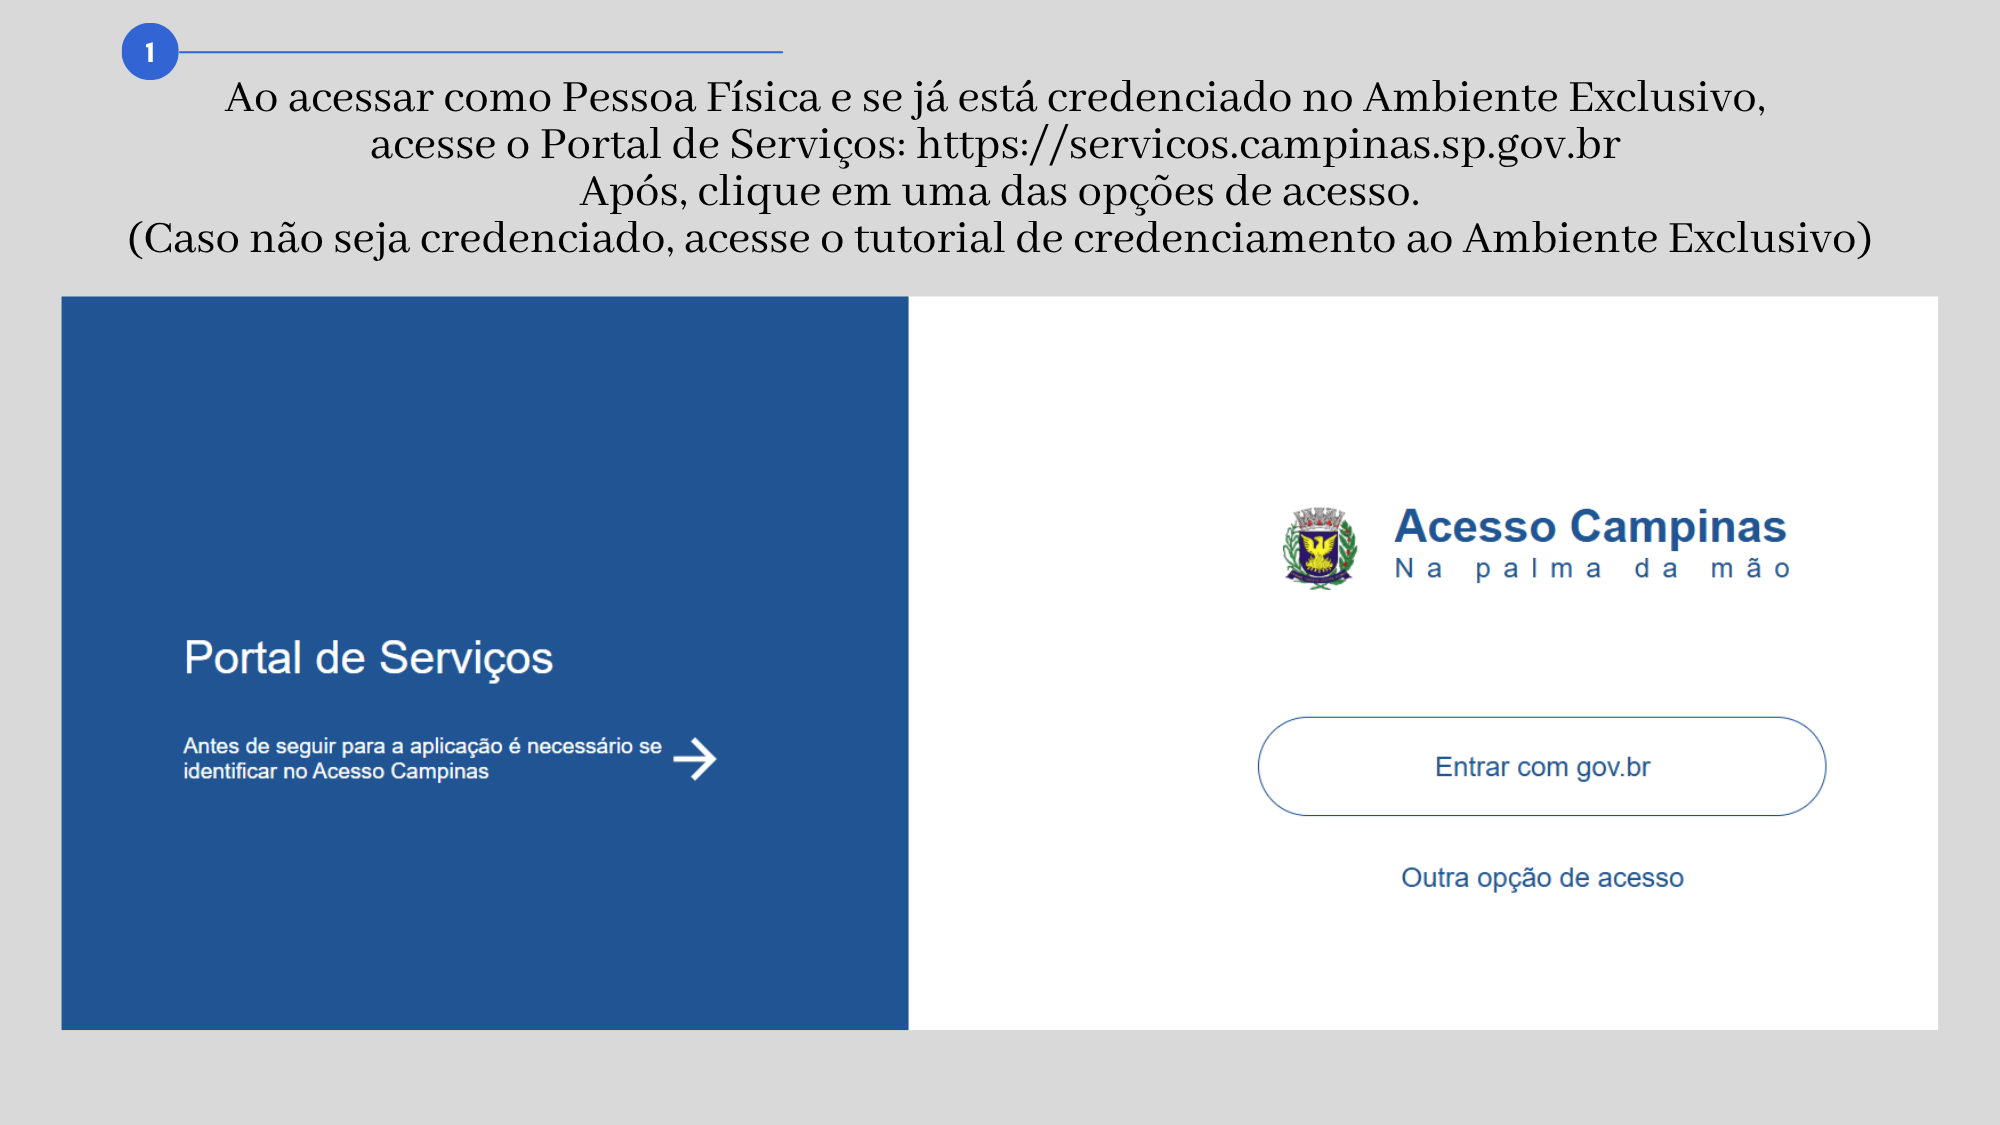
Task: Open Outra opção de acesso link
Action: 1542,877
